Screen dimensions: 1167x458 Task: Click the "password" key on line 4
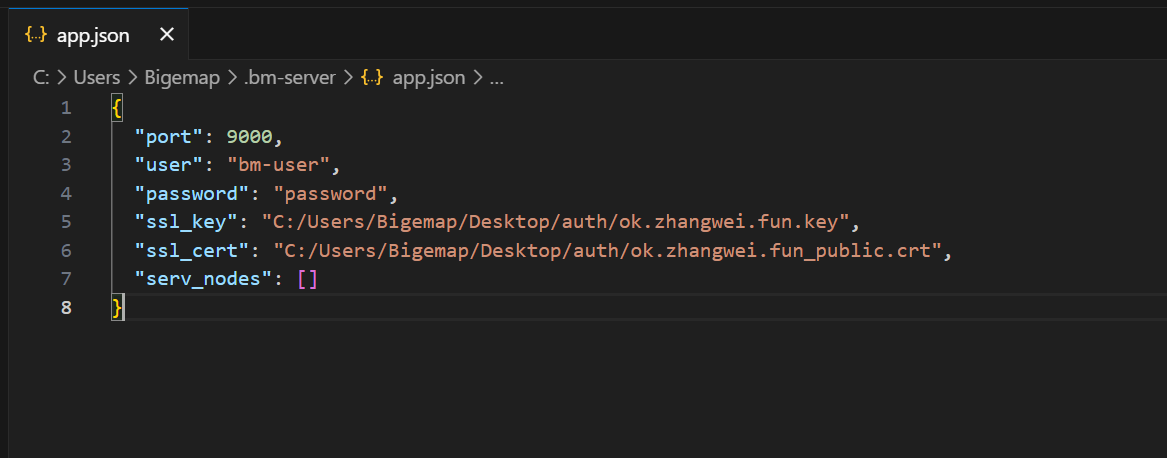click(x=191, y=194)
